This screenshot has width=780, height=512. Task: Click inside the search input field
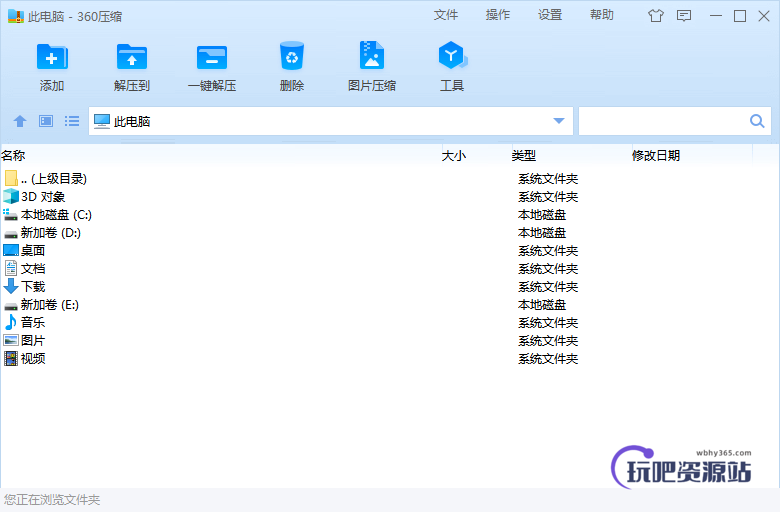tap(664, 121)
